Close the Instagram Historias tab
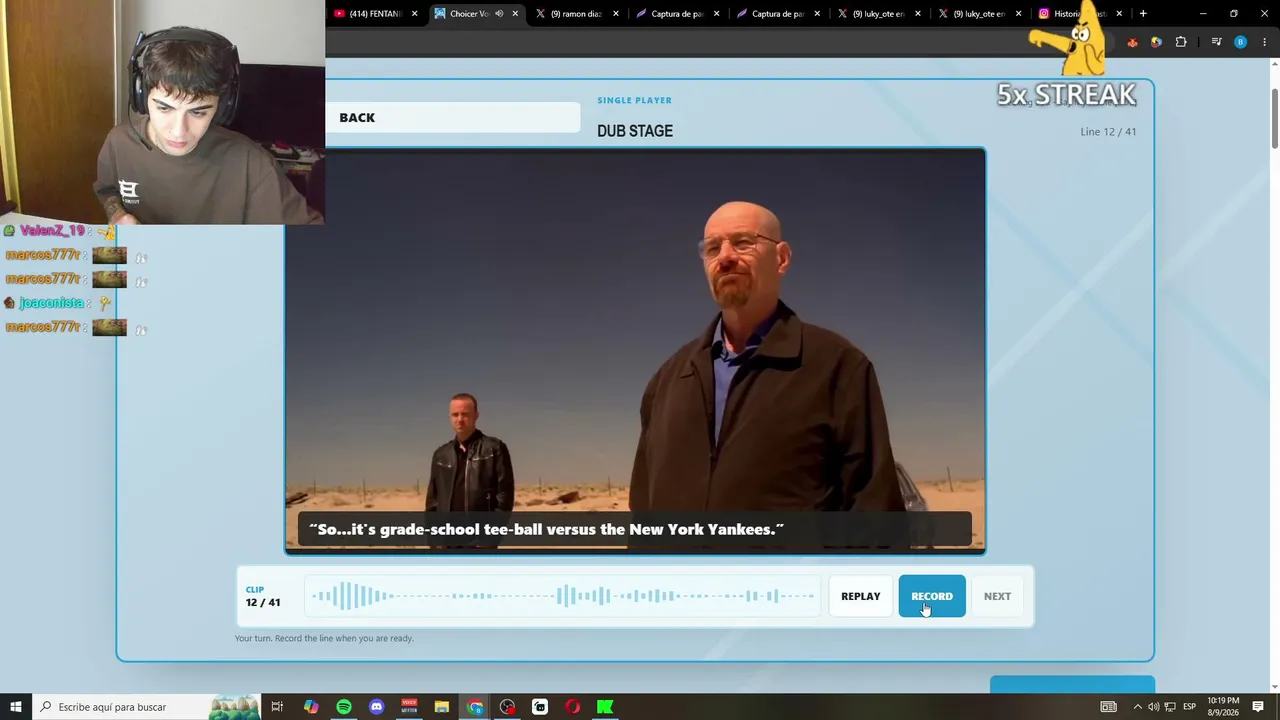This screenshot has height=720, width=1280. (1119, 14)
